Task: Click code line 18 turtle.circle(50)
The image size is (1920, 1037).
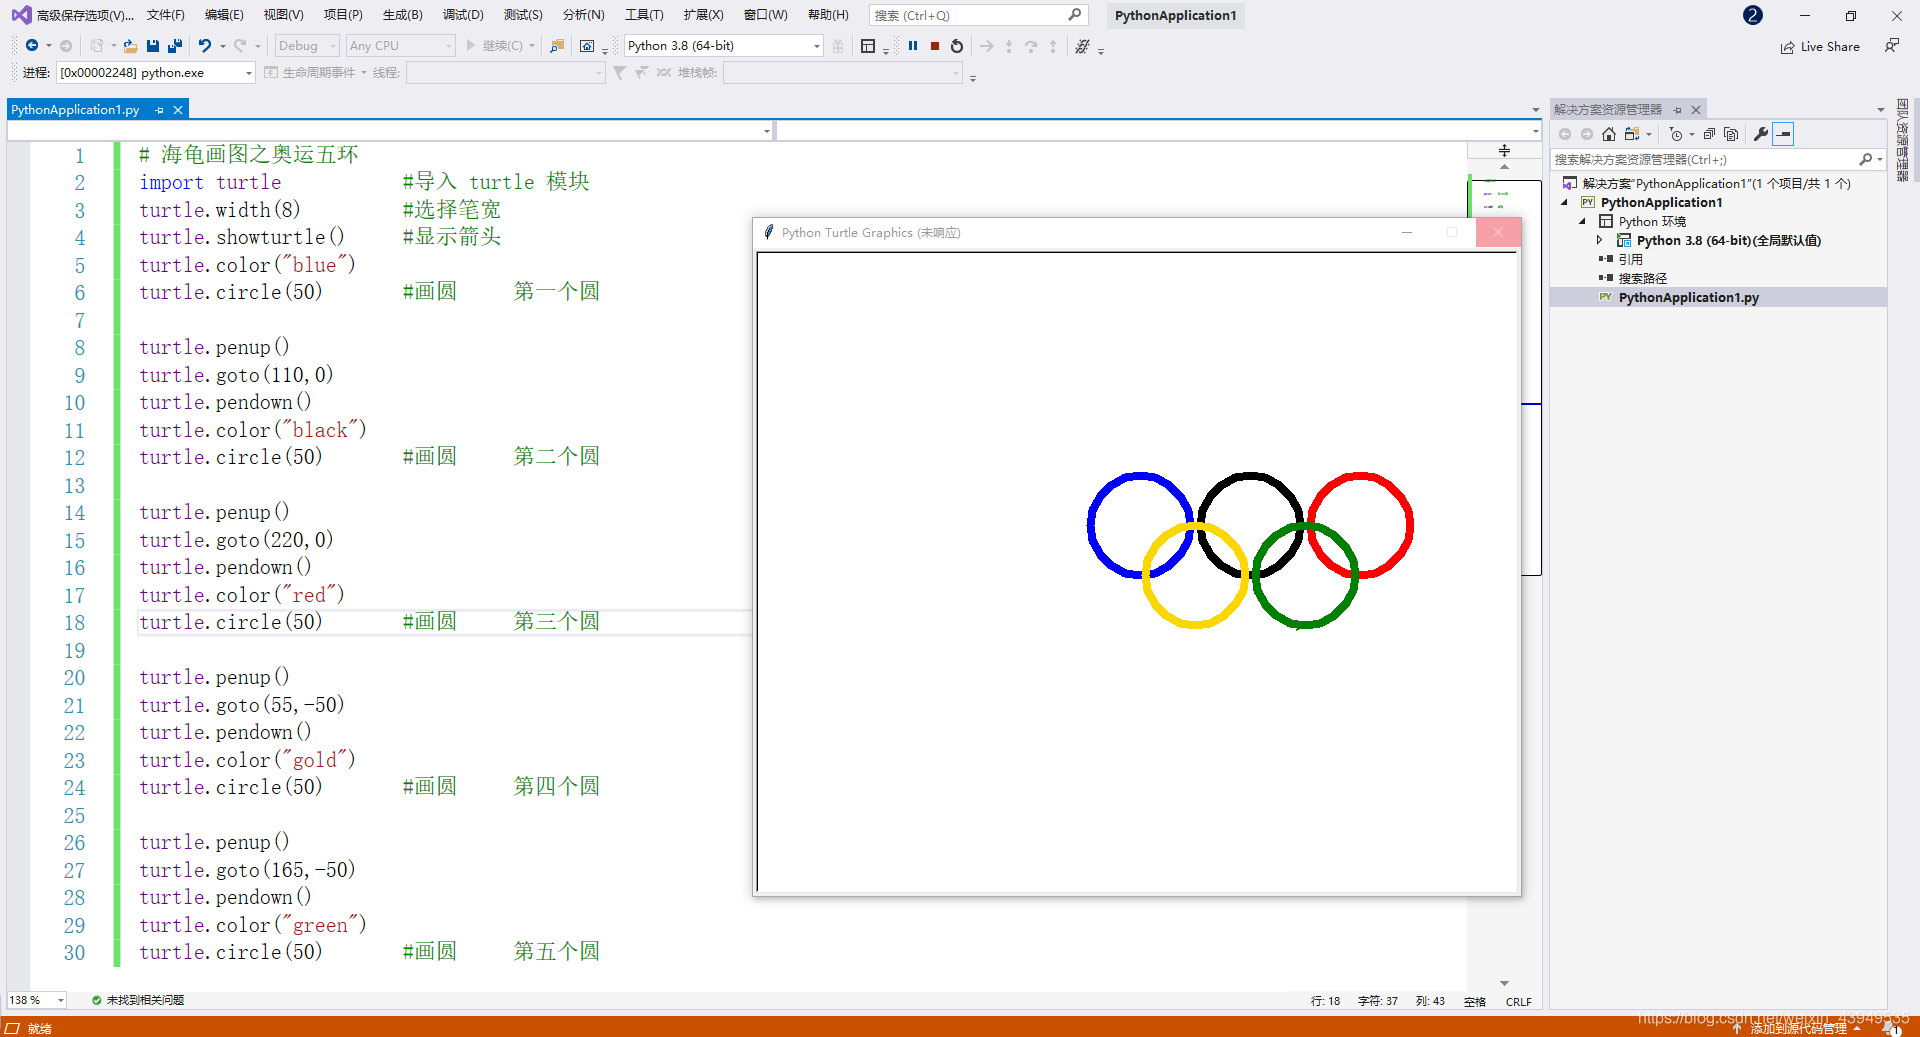Action: [x=231, y=622]
